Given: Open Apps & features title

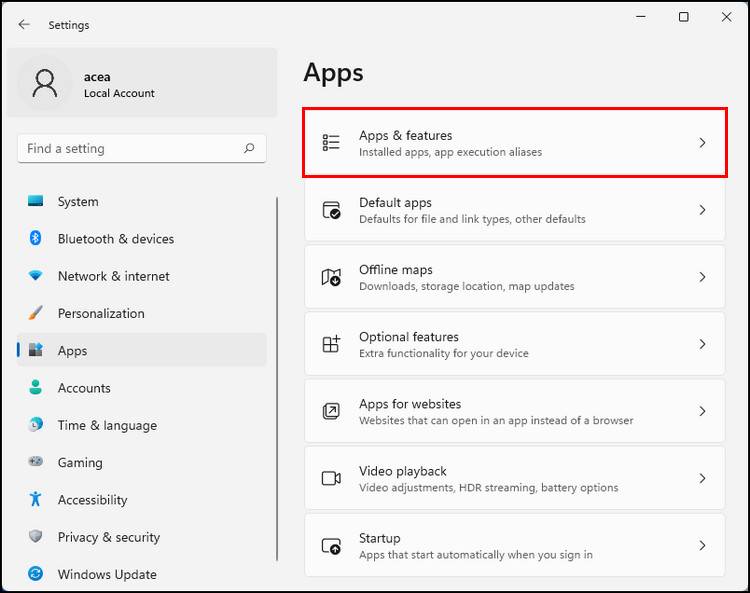Looking at the screenshot, I should tap(406, 135).
